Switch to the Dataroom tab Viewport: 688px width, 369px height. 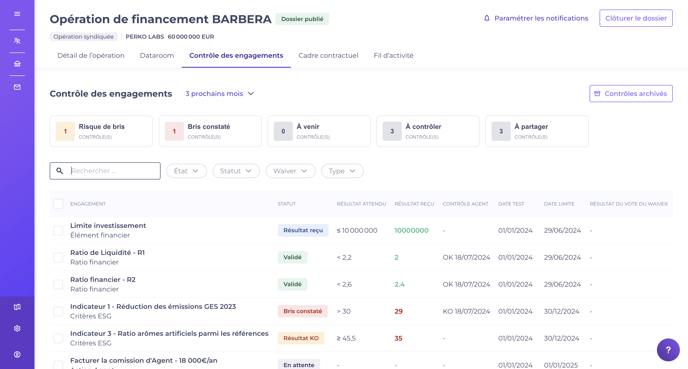point(157,56)
